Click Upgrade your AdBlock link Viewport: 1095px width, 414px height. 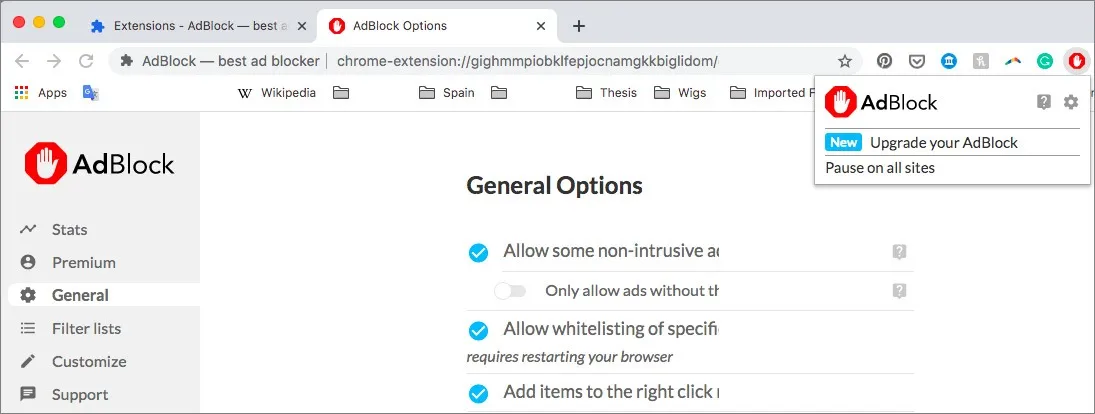943,142
